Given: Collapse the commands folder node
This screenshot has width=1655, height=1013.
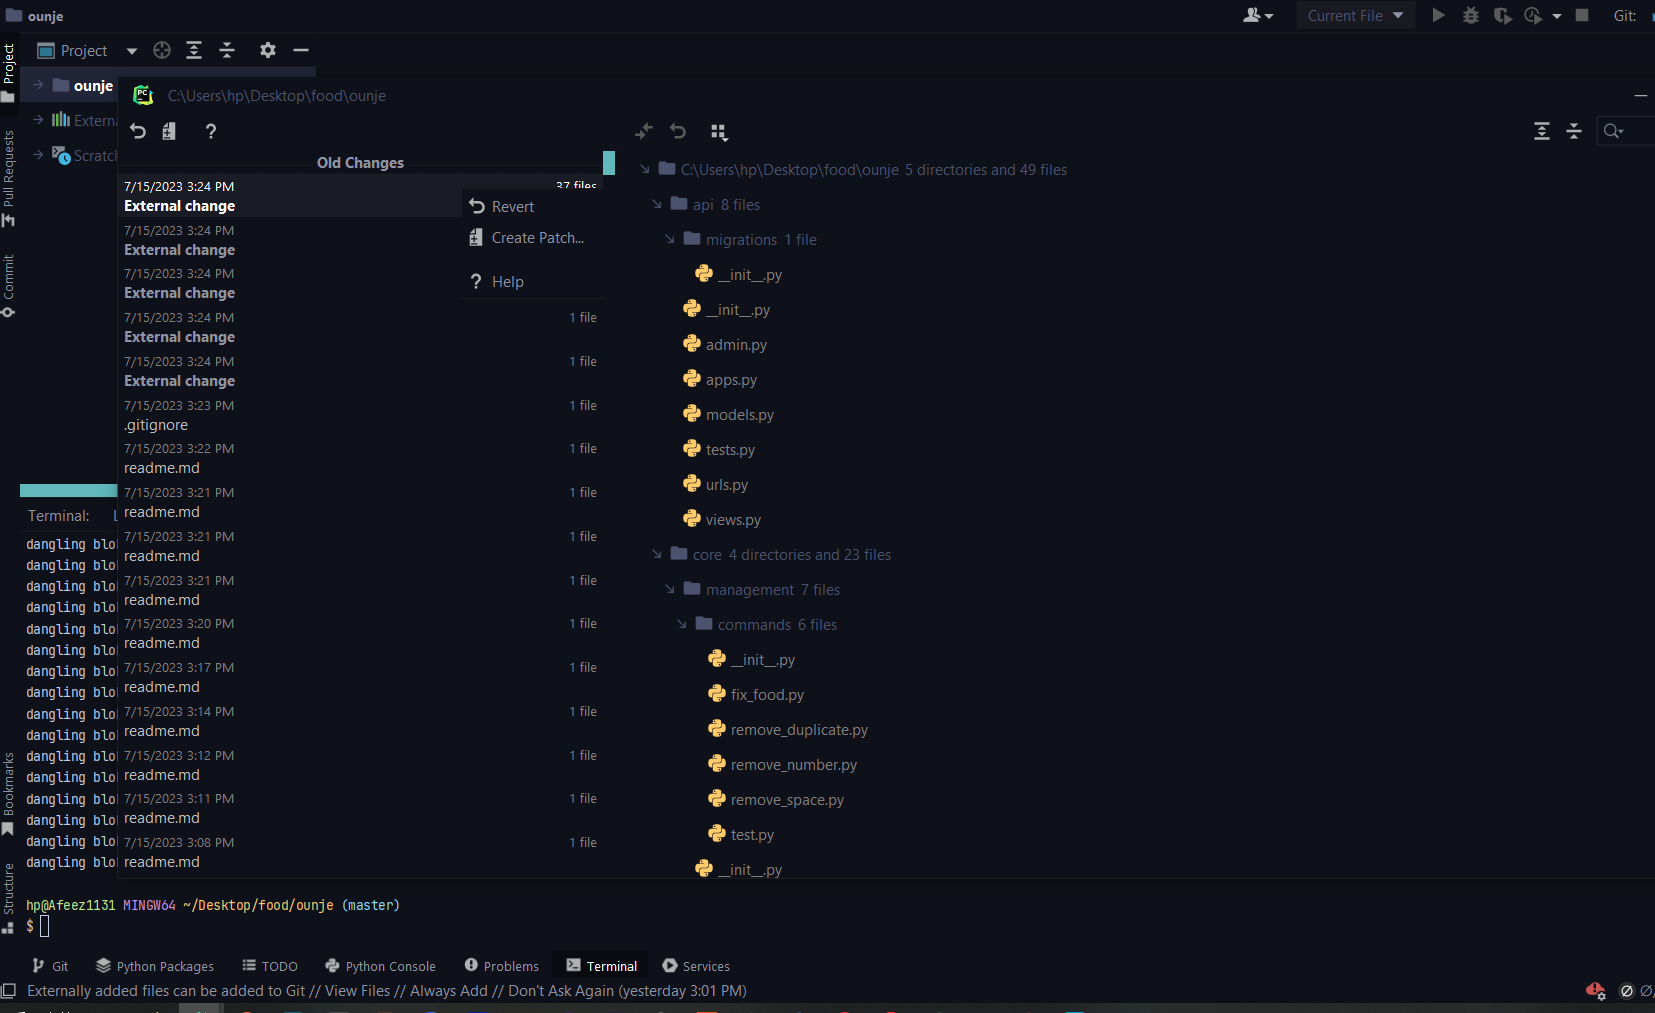Looking at the screenshot, I should tap(682, 624).
